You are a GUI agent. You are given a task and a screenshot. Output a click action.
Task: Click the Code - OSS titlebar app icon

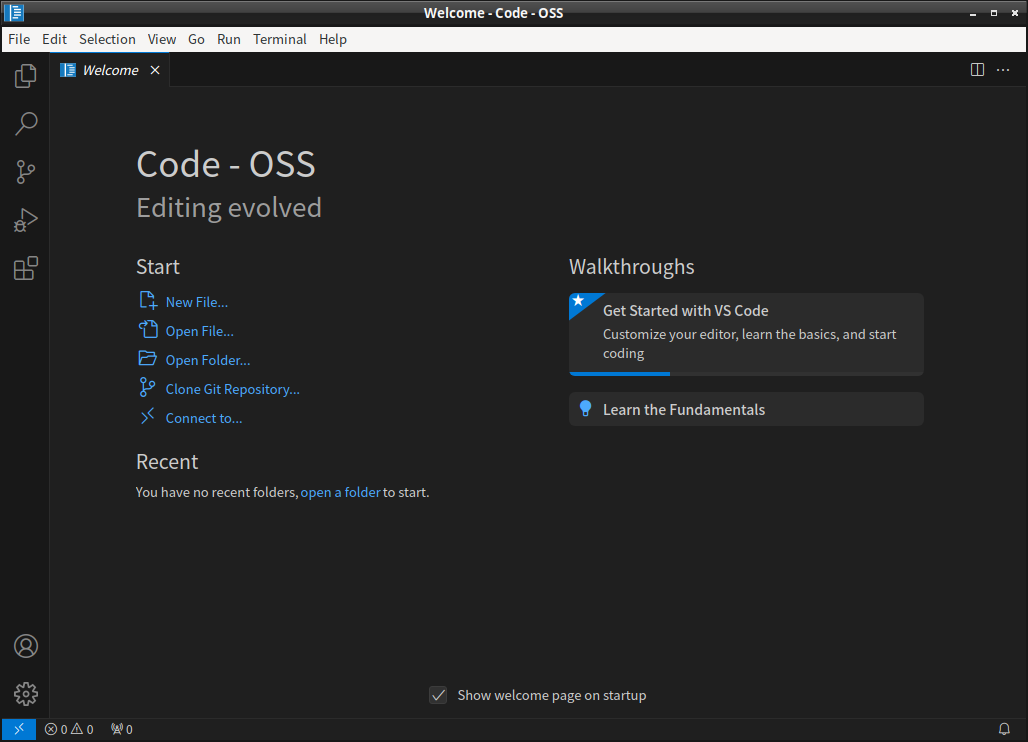pyautogui.click(x=14, y=12)
